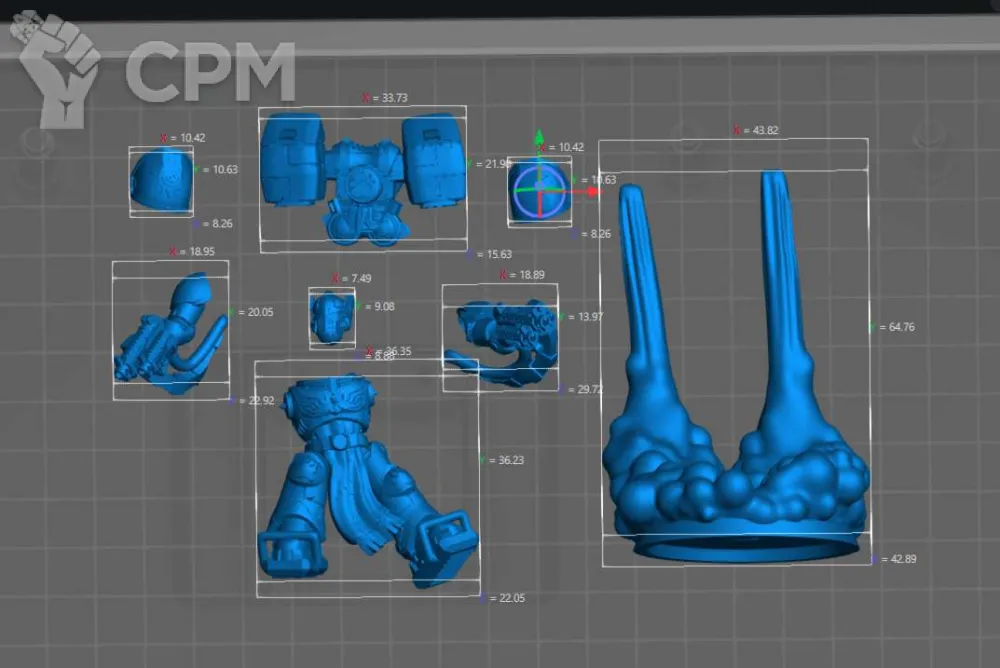Viewport: 1000px width, 668px height.
Task: Select the left arm with heavy gun
Action: [168, 335]
